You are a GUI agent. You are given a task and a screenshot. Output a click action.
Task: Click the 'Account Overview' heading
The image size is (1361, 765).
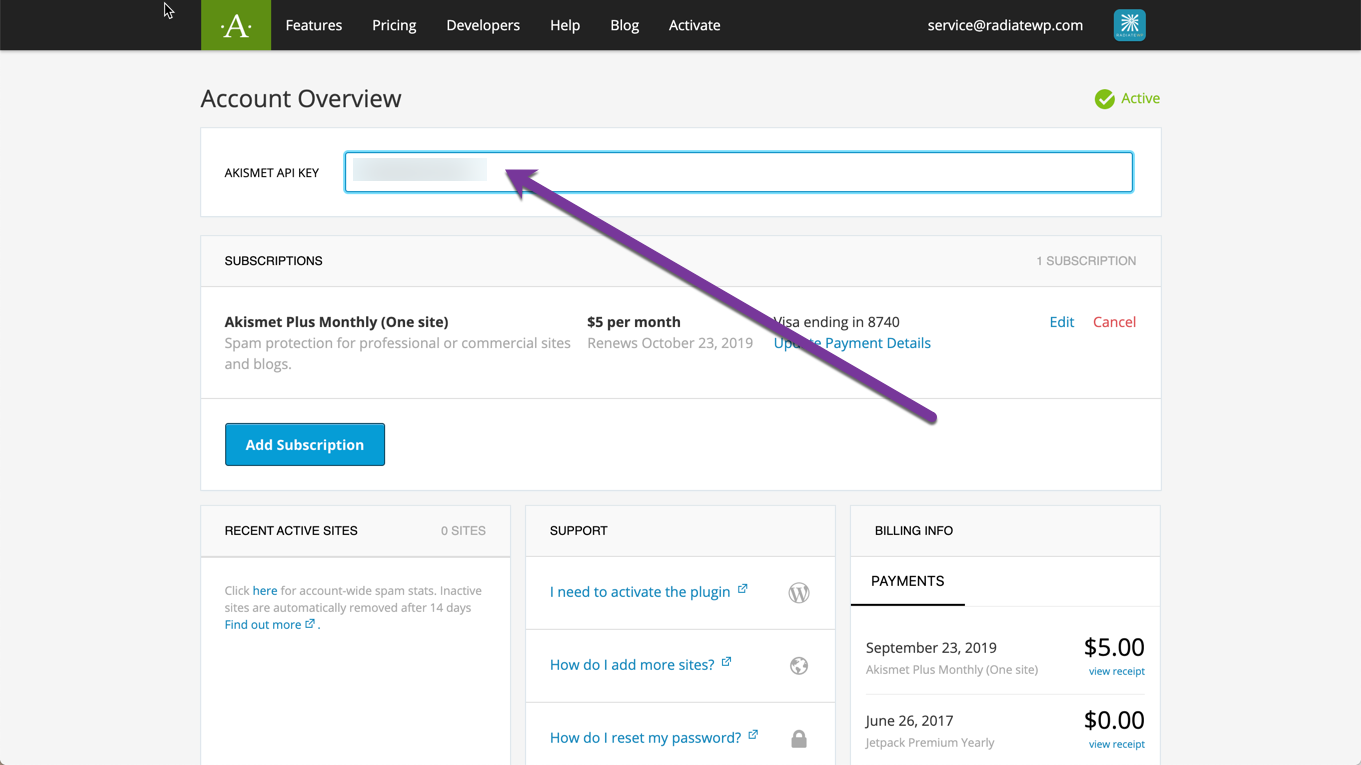click(x=301, y=98)
